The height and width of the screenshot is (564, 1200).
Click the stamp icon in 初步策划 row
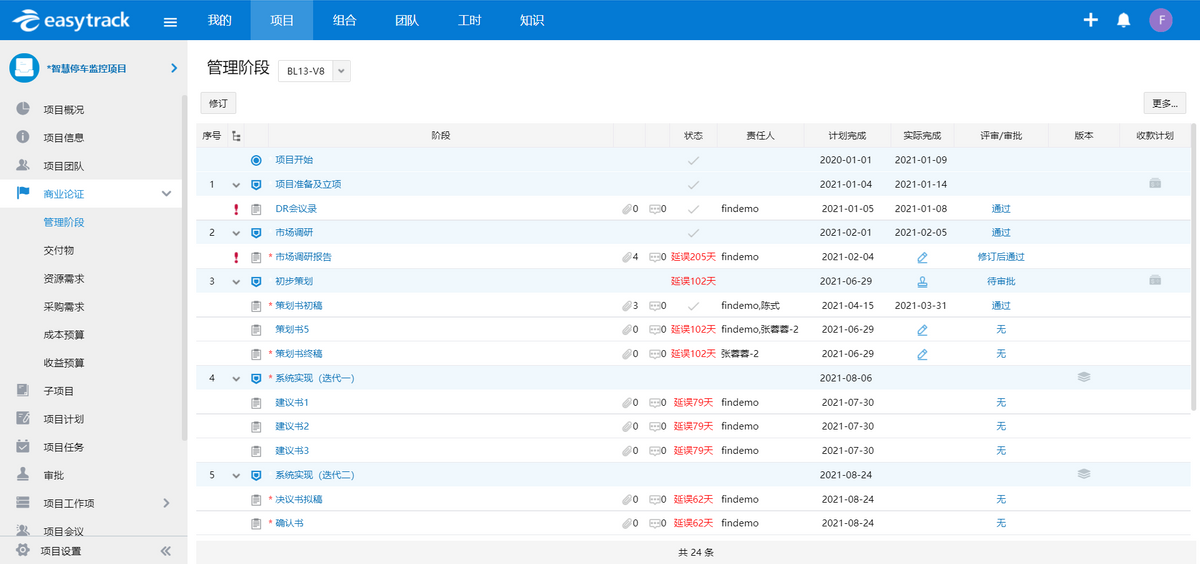coord(922,281)
